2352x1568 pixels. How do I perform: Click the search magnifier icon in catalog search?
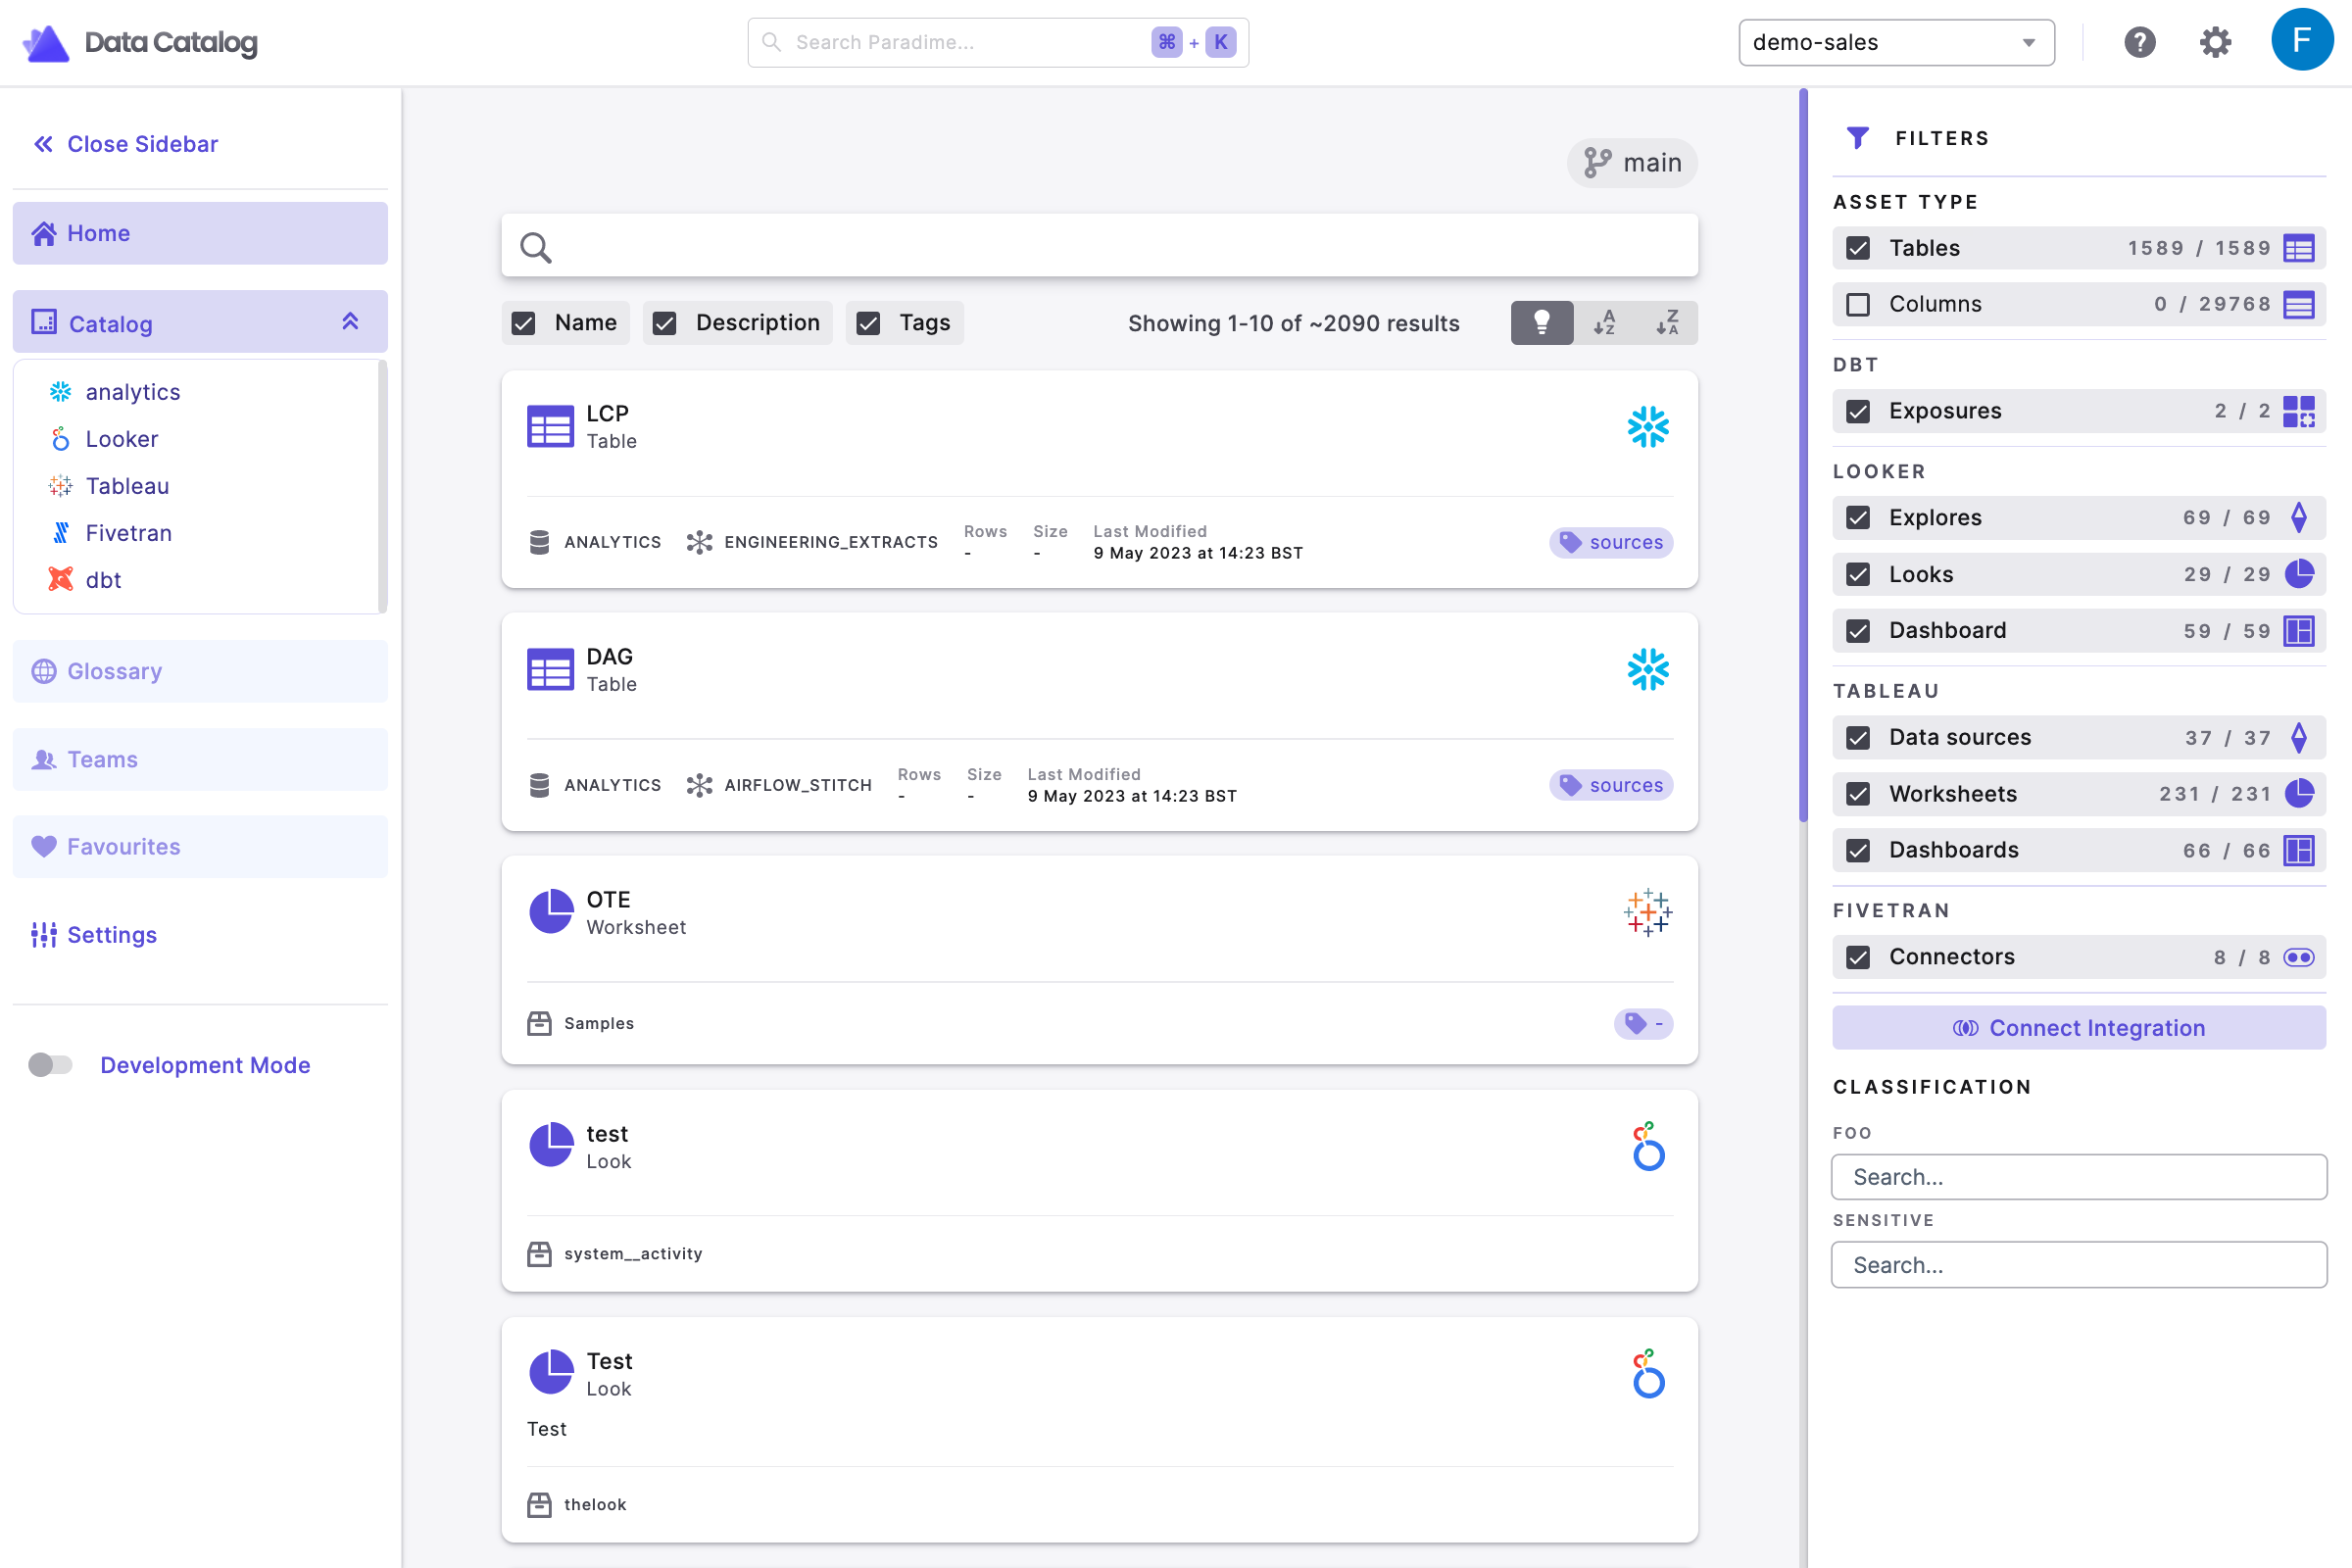536,247
